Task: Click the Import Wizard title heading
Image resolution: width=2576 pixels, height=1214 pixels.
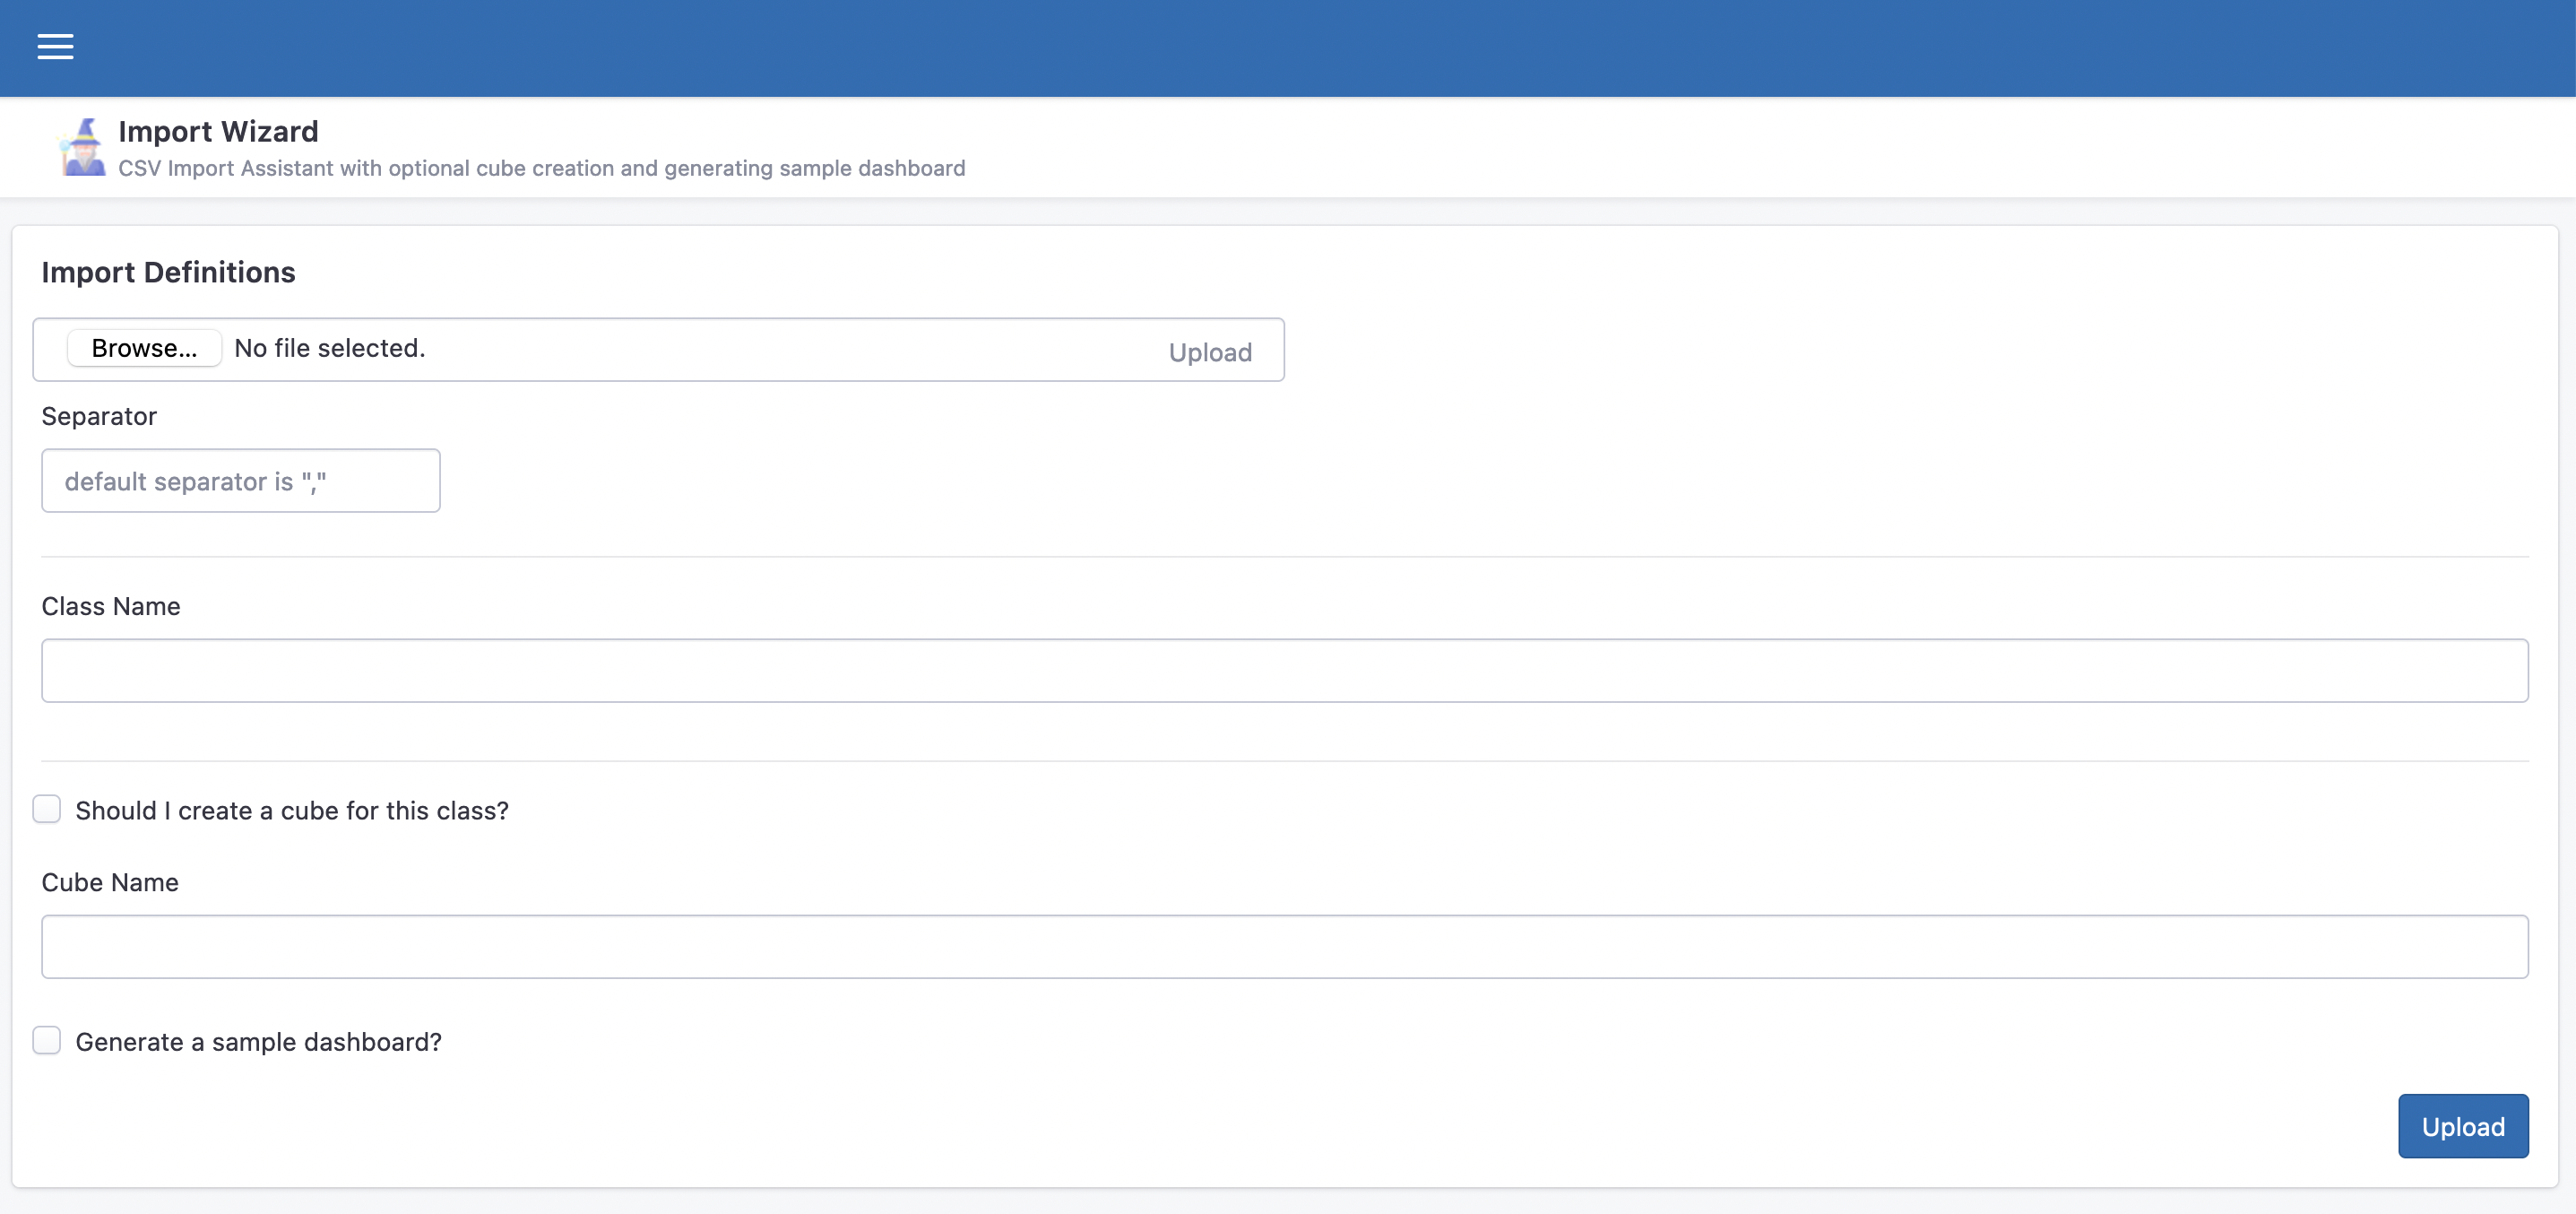Action: point(218,131)
